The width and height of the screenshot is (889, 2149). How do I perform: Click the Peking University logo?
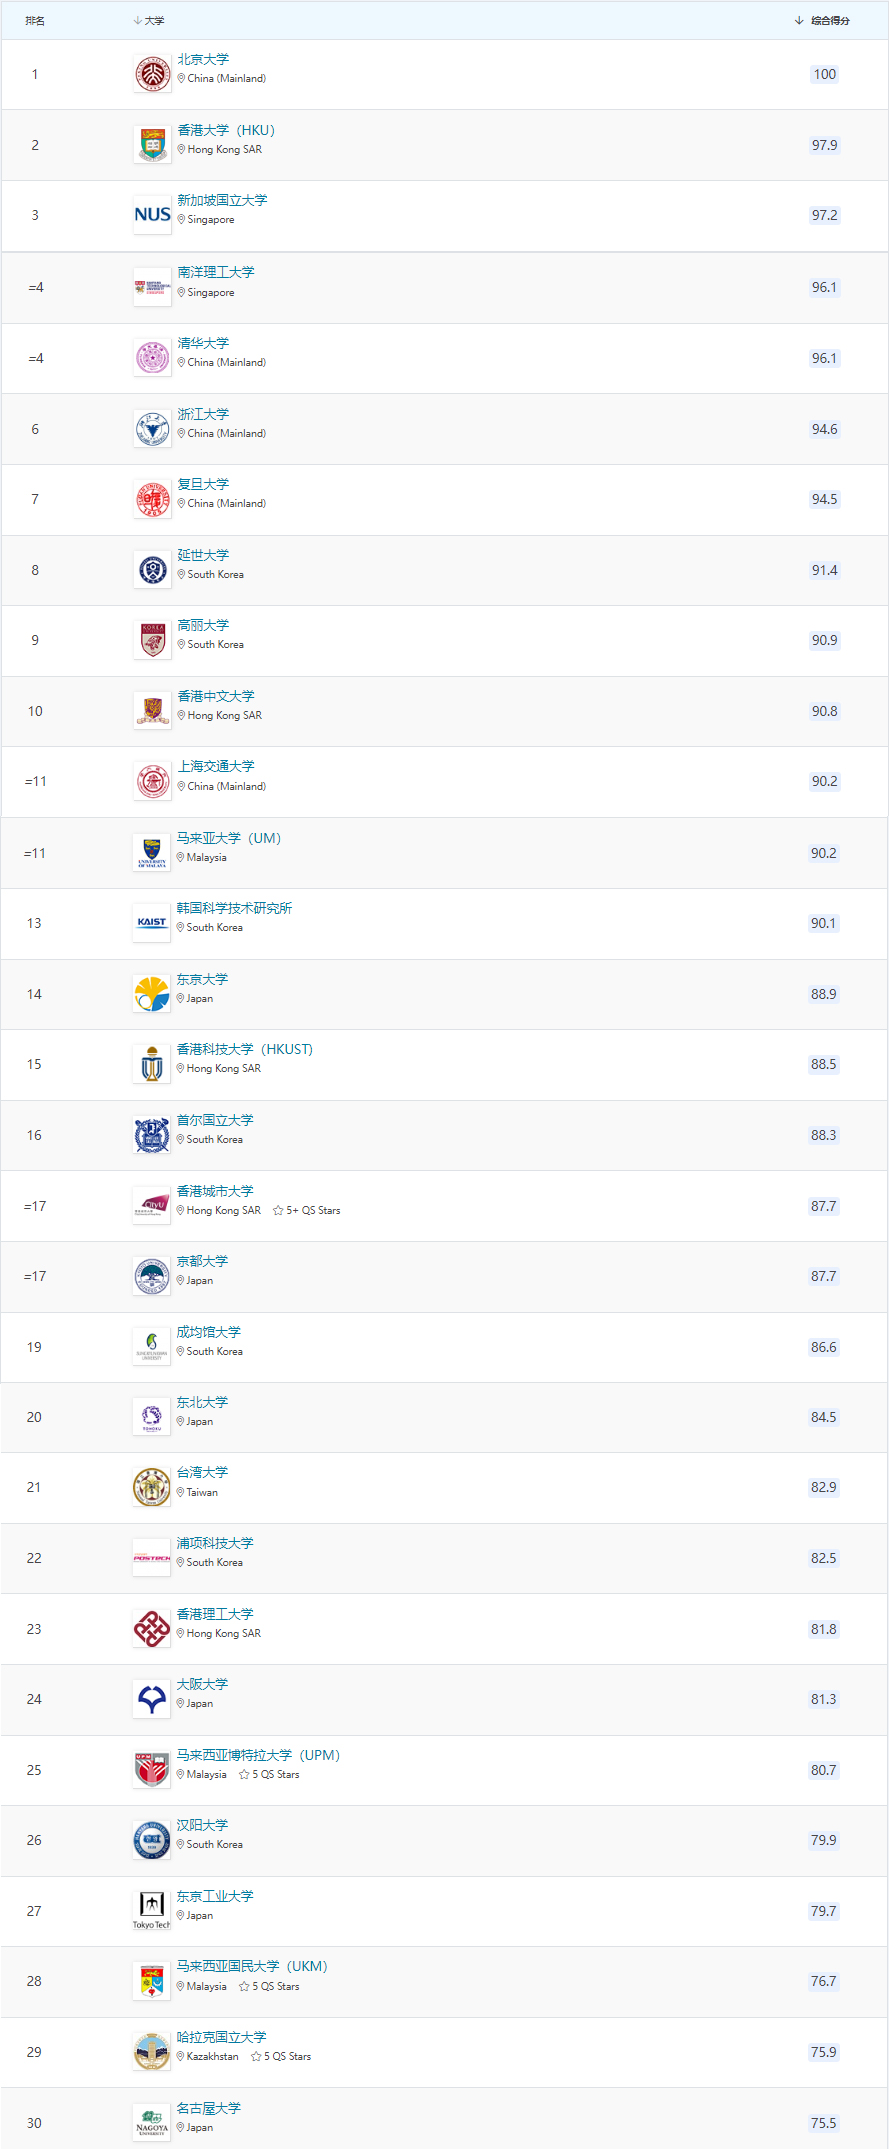pyautogui.click(x=152, y=74)
